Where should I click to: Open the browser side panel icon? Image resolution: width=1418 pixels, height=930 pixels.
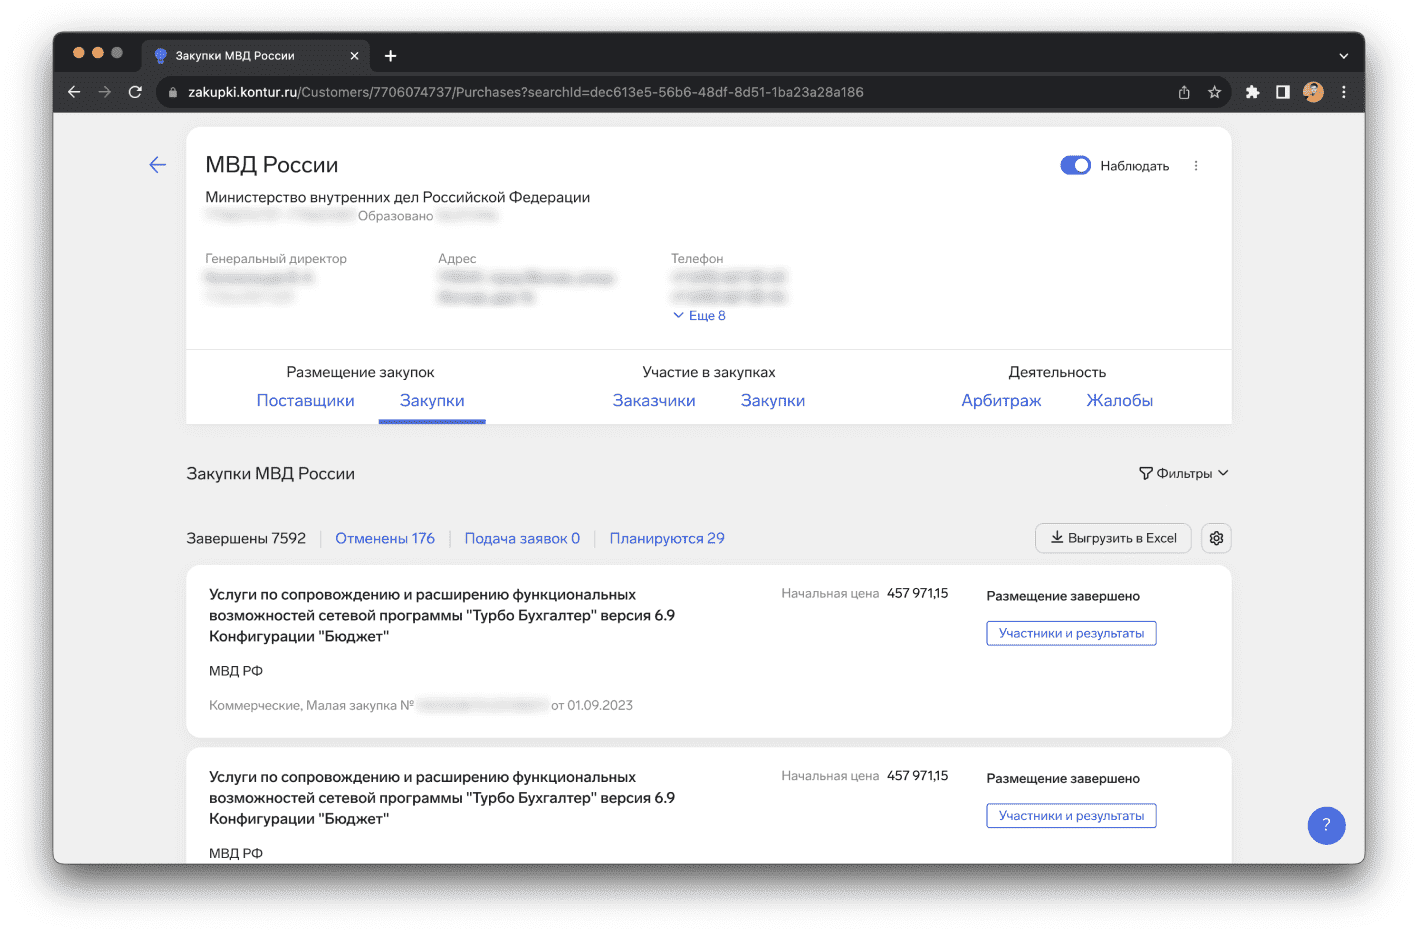pos(1282,92)
